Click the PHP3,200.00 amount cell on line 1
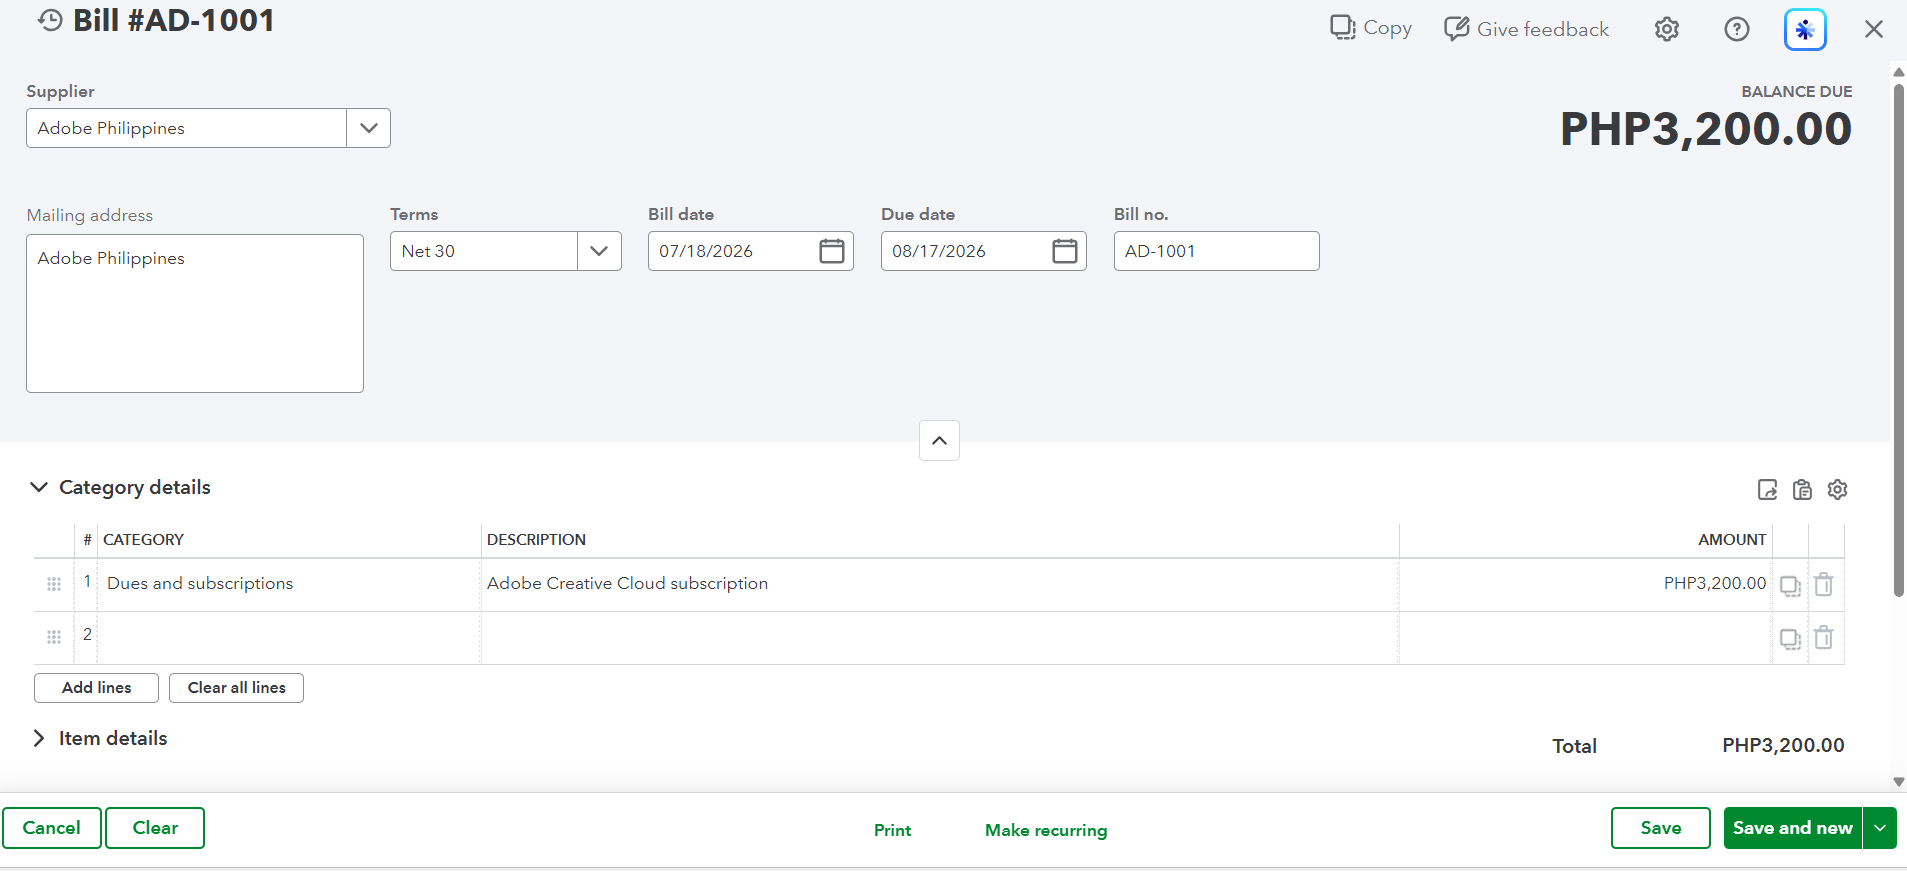Image resolution: width=1907 pixels, height=871 pixels. coord(1586,584)
